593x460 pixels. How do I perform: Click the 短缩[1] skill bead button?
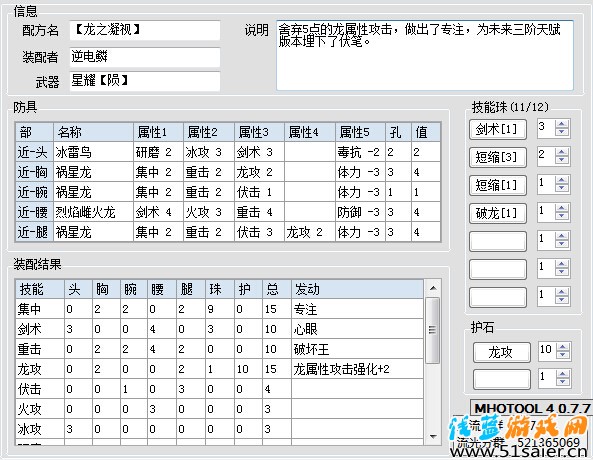498,185
